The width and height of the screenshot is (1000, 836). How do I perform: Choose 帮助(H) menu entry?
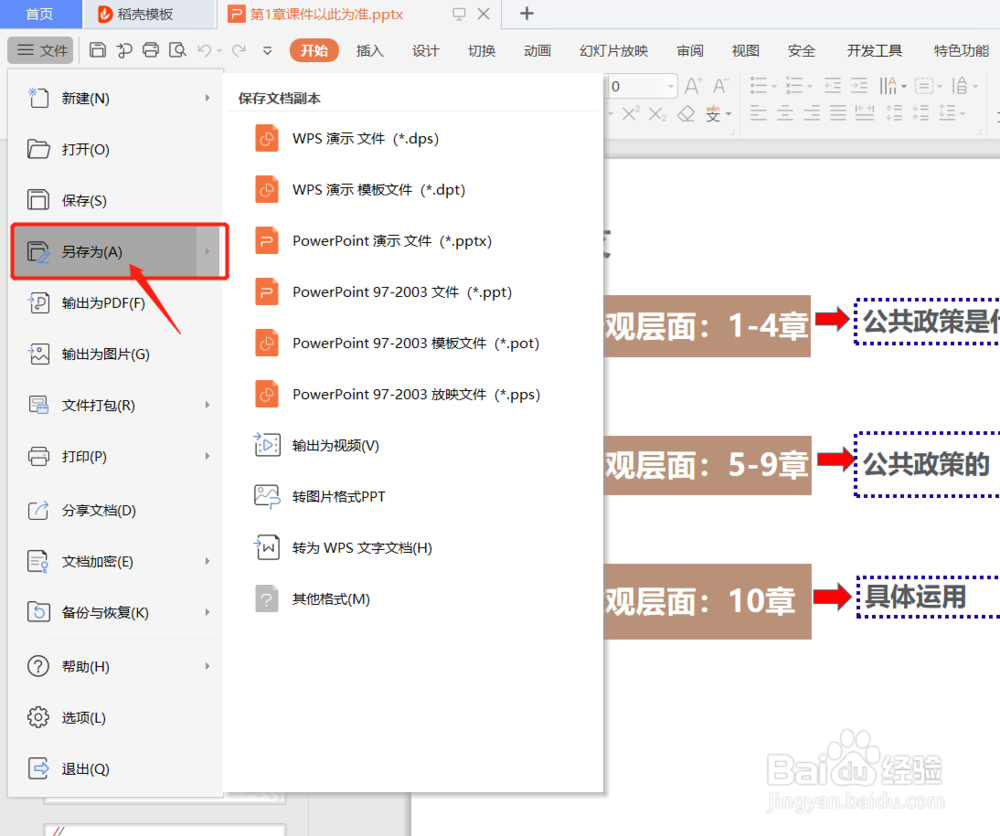tap(117, 666)
